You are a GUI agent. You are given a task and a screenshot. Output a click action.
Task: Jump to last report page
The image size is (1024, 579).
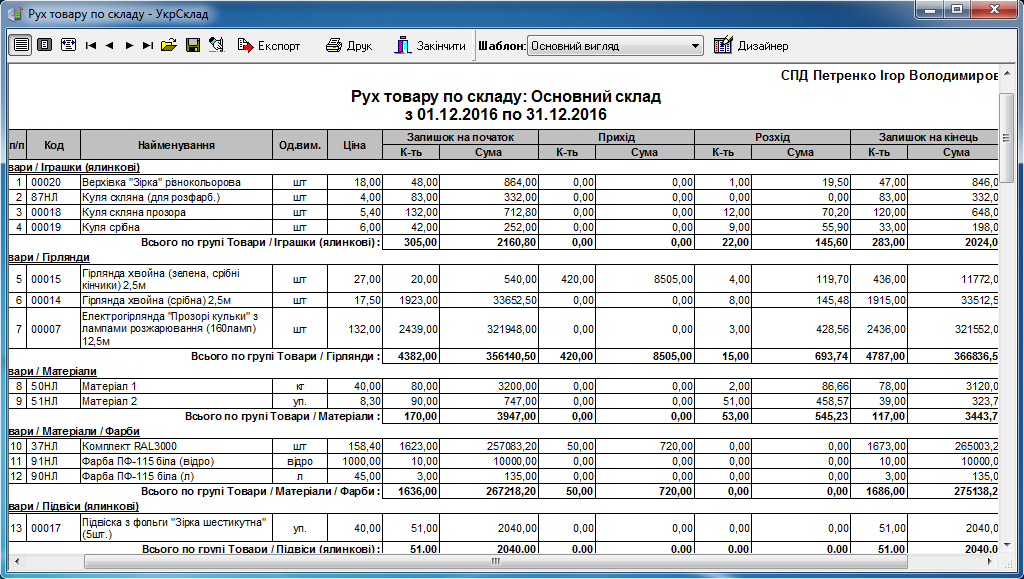[148, 46]
